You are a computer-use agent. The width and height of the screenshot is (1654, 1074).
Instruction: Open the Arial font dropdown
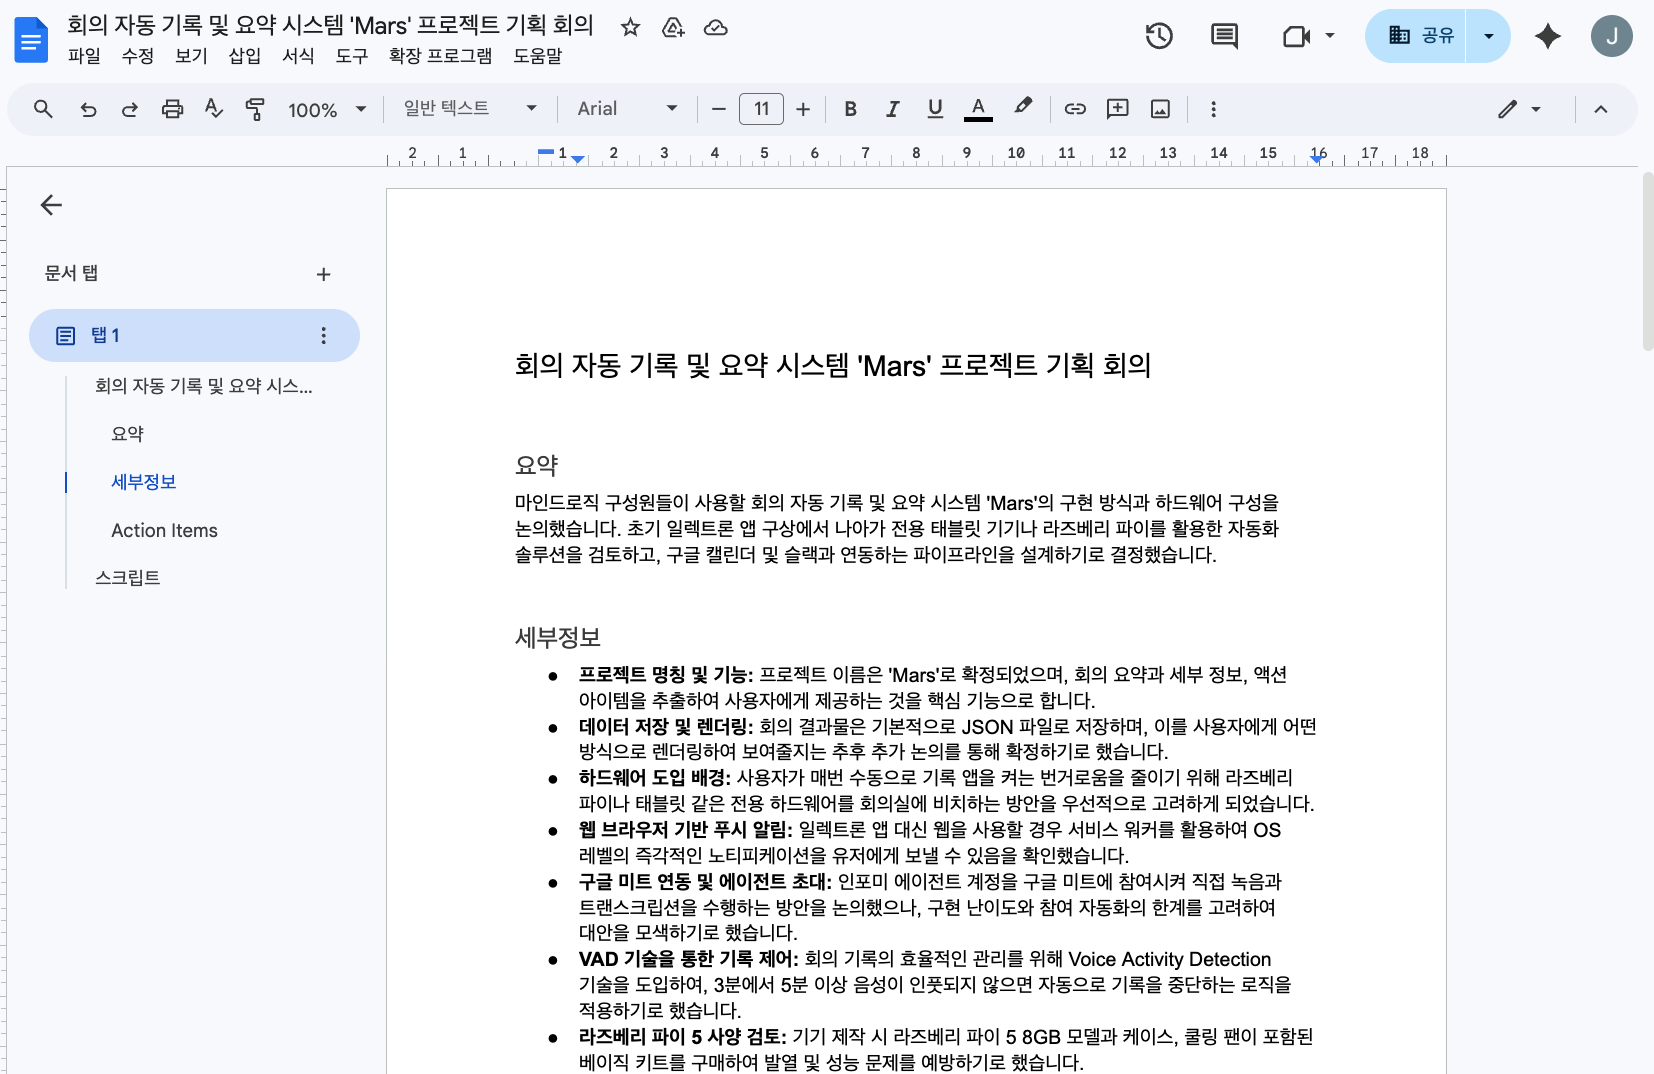(x=628, y=108)
